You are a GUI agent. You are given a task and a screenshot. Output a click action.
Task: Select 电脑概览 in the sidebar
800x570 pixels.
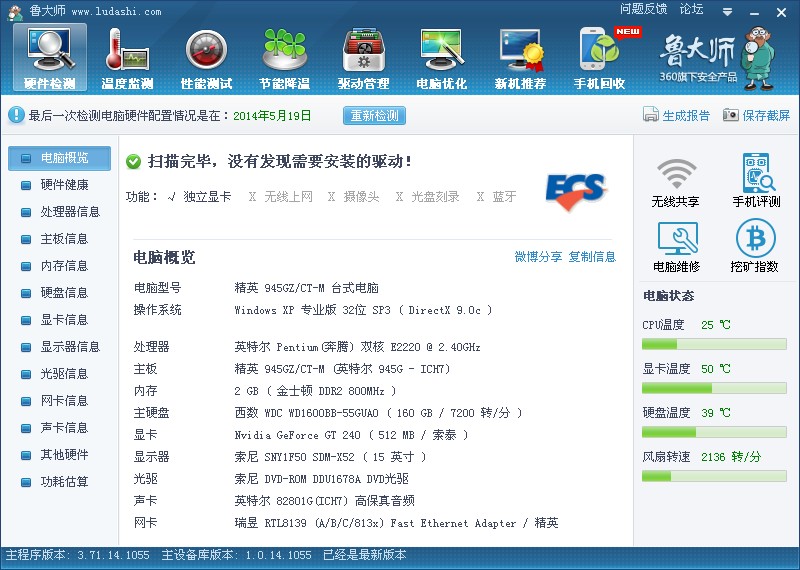tap(59, 158)
